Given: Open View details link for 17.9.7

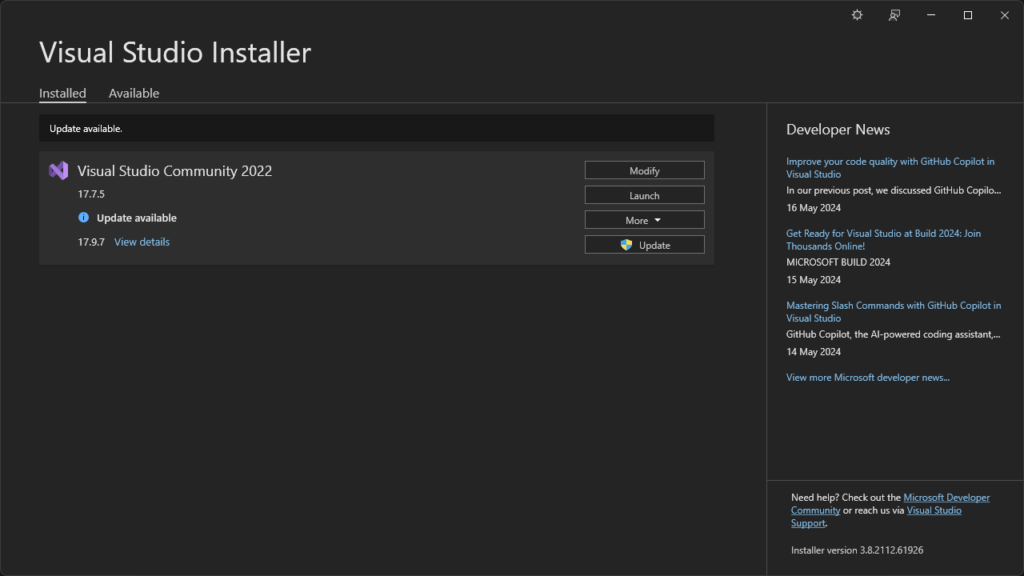Looking at the screenshot, I should (x=142, y=242).
